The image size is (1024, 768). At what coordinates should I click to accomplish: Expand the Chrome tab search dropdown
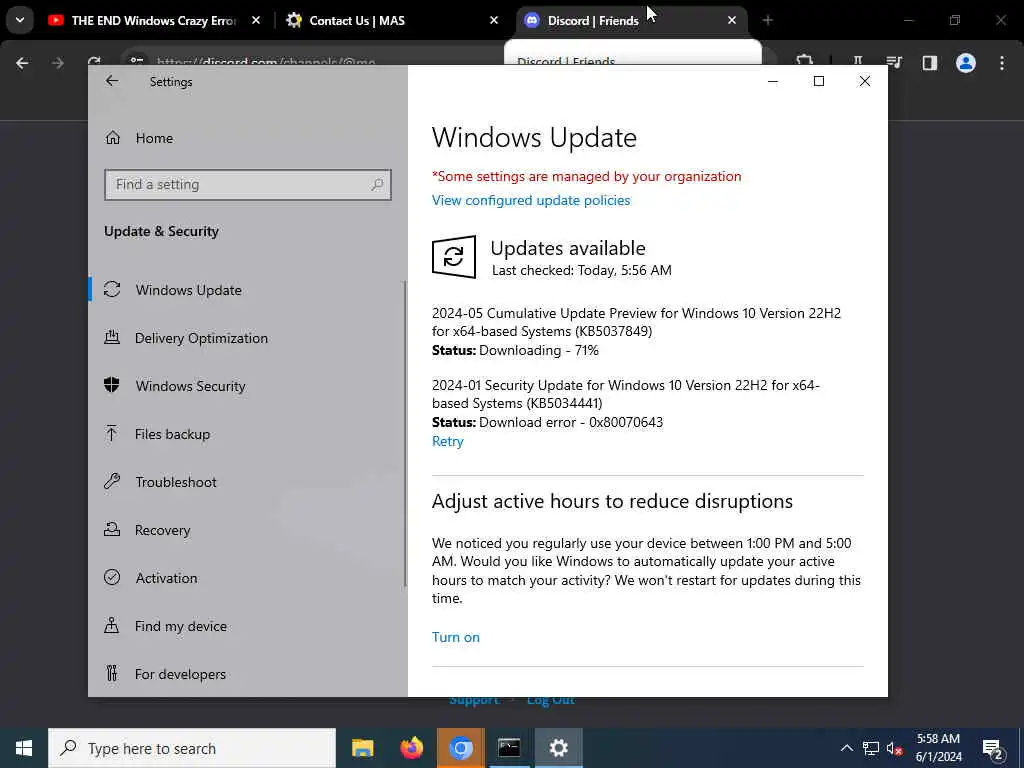pyautogui.click(x=20, y=20)
